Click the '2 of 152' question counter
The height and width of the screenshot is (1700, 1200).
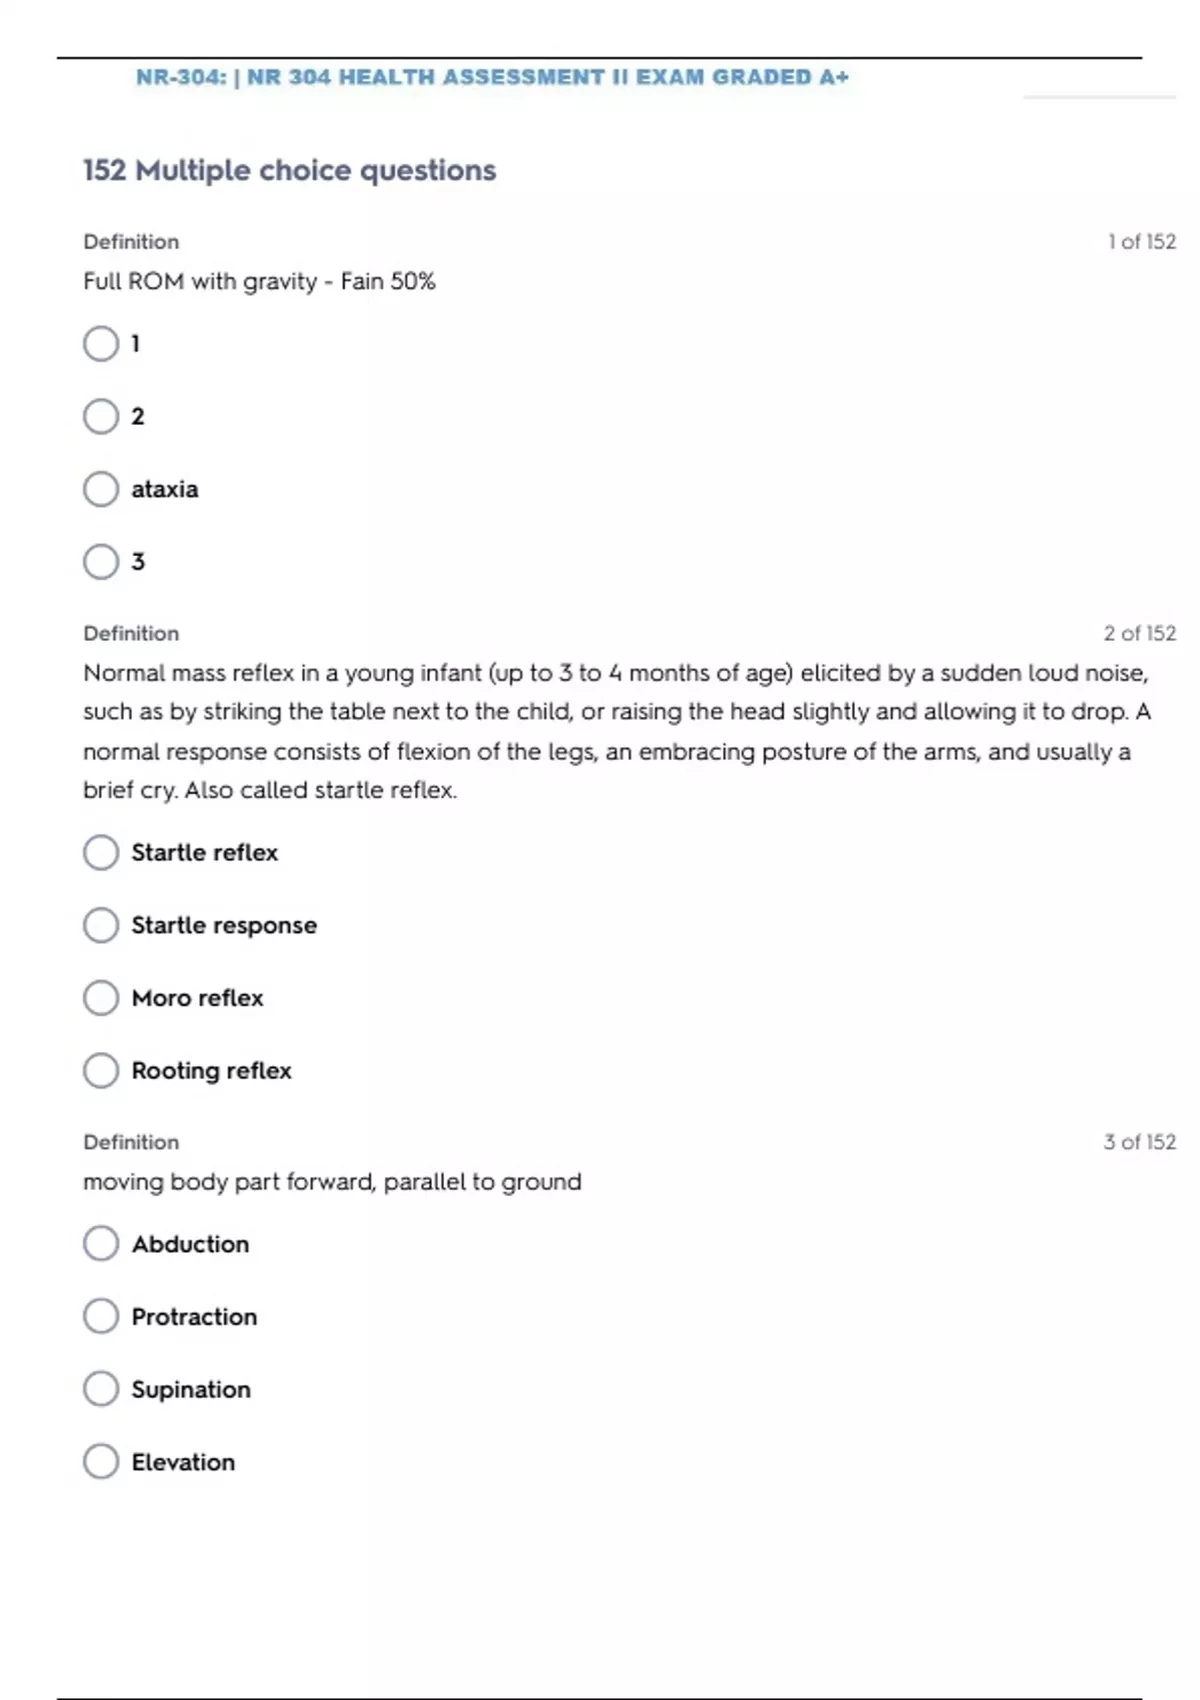[1139, 634]
